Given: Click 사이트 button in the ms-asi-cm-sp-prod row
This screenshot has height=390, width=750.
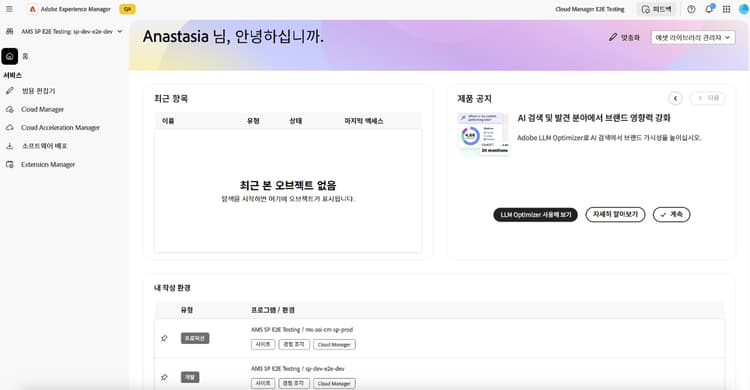Looking at the screenshot, I should [263, 345].
